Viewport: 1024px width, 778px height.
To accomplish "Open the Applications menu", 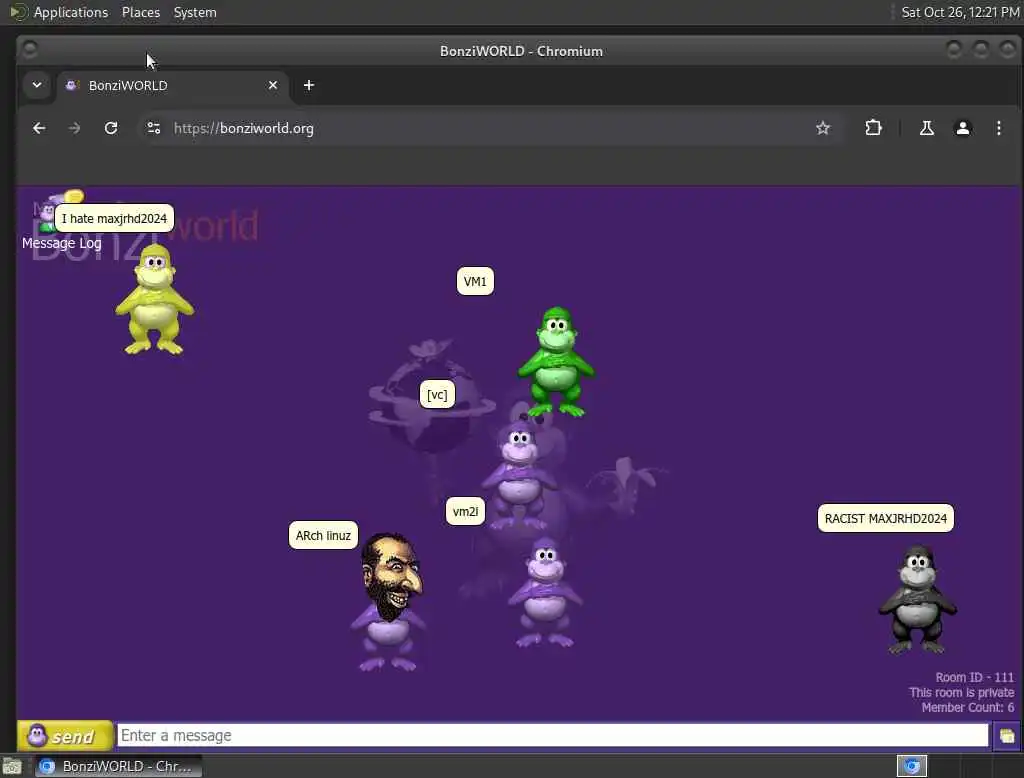I will (71, 12).
